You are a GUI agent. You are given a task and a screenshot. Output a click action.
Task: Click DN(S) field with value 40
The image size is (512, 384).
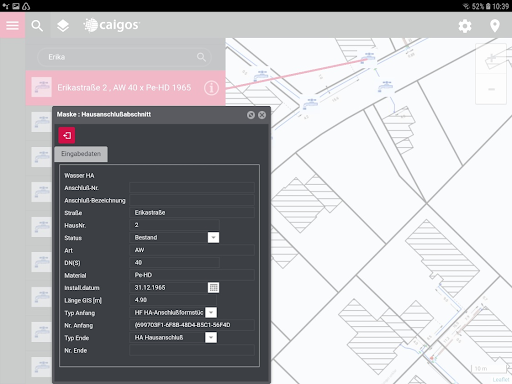click(174, 263)
